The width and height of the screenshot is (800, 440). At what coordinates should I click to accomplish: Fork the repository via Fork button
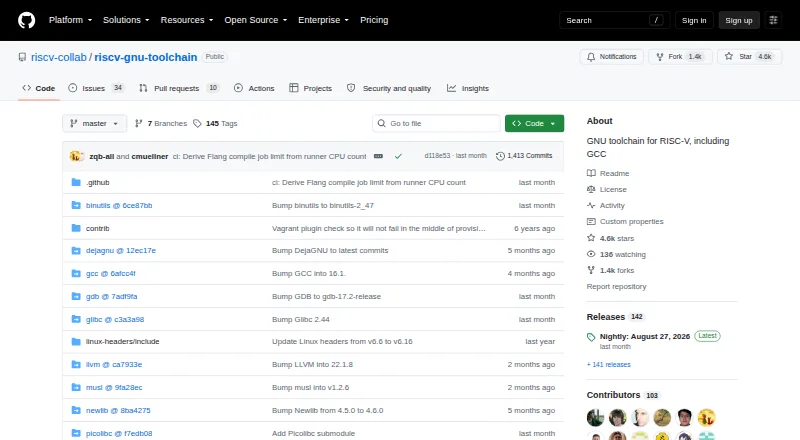click(x=681, y=57)
